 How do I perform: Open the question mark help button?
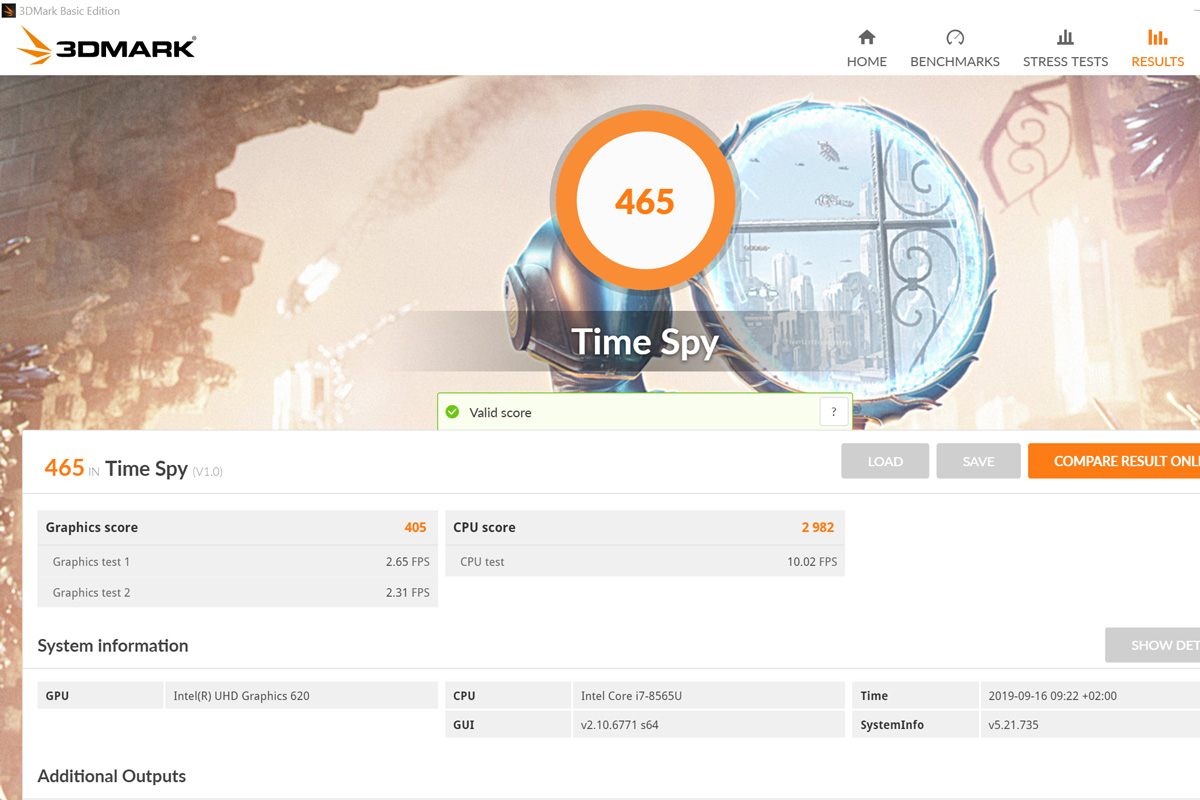834,412
